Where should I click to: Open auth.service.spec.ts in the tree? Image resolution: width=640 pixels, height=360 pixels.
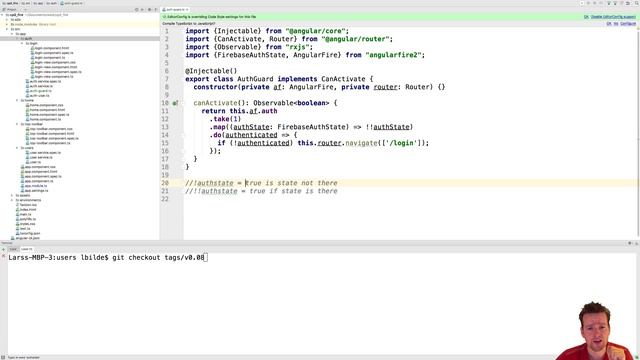[x=45, y=81]
